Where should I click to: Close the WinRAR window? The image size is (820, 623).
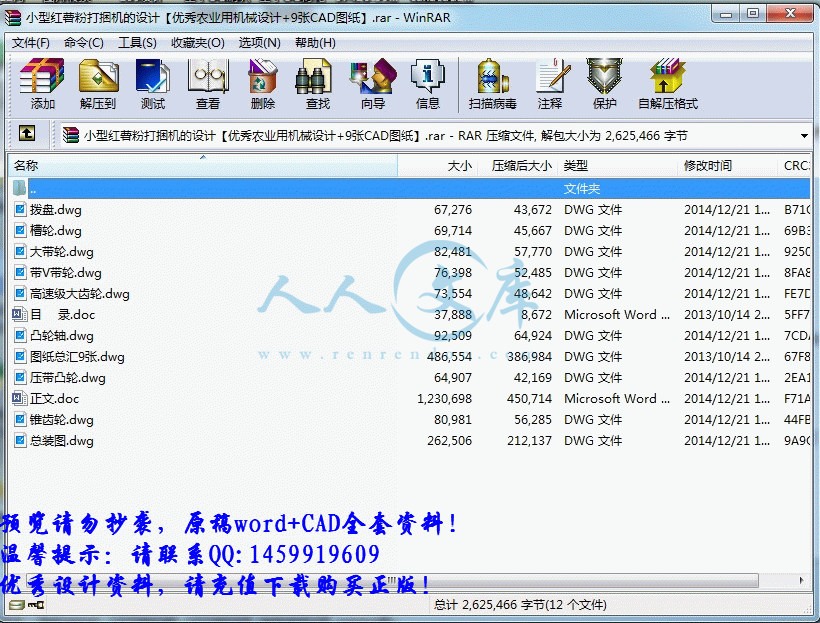(x=791, y=15)
